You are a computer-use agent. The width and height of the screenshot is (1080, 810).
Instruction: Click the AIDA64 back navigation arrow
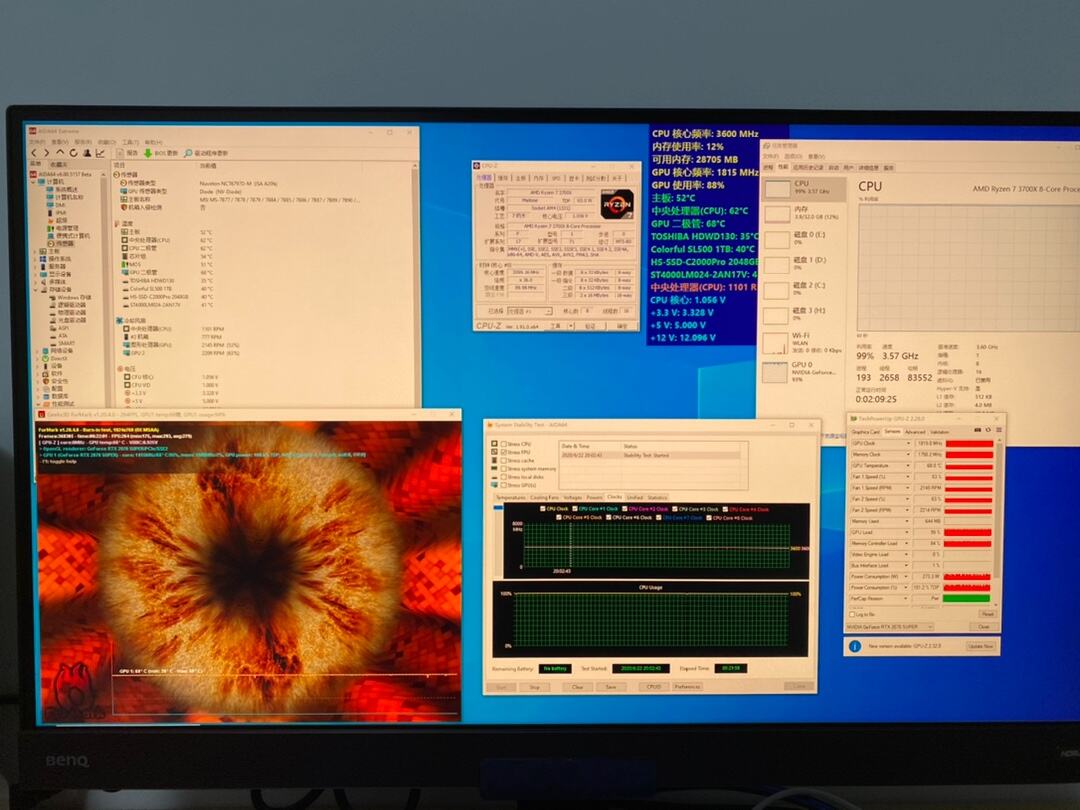(34, 153)
